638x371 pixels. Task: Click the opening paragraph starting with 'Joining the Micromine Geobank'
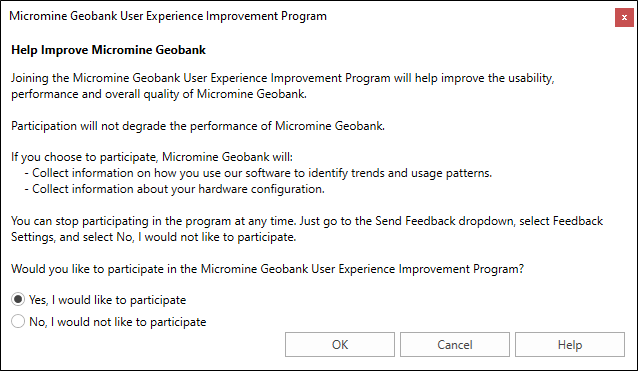click(283, 86)
